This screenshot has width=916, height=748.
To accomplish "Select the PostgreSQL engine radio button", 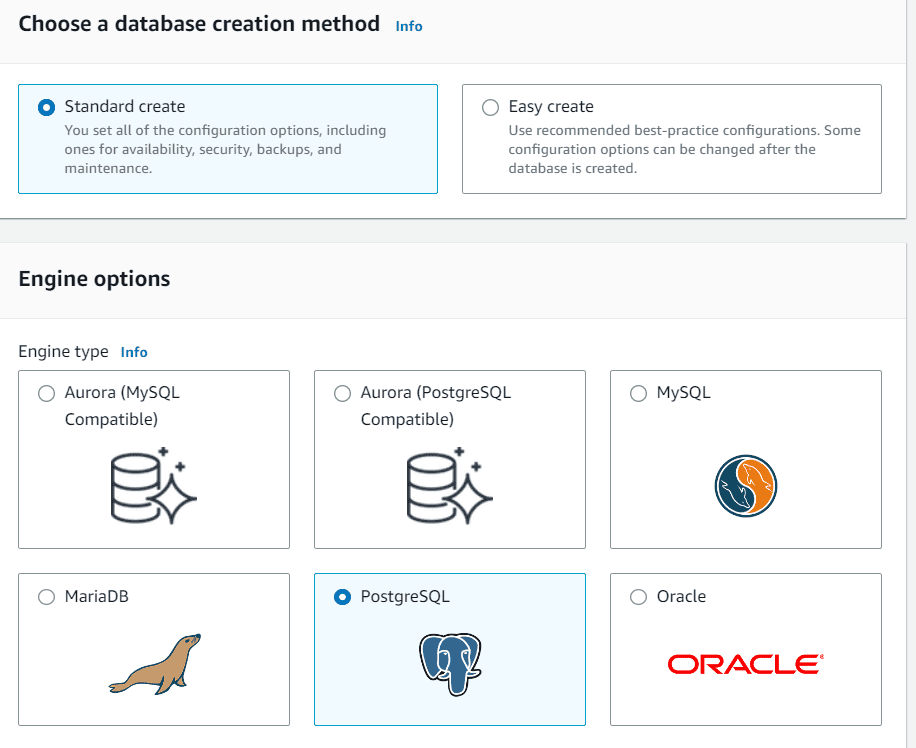I will coord(342,597).
